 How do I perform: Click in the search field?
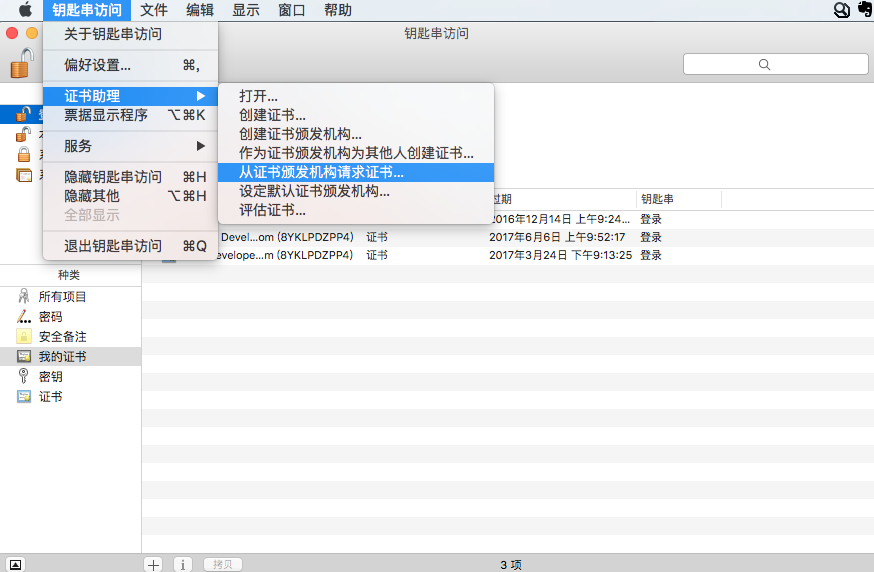(775, 64)
